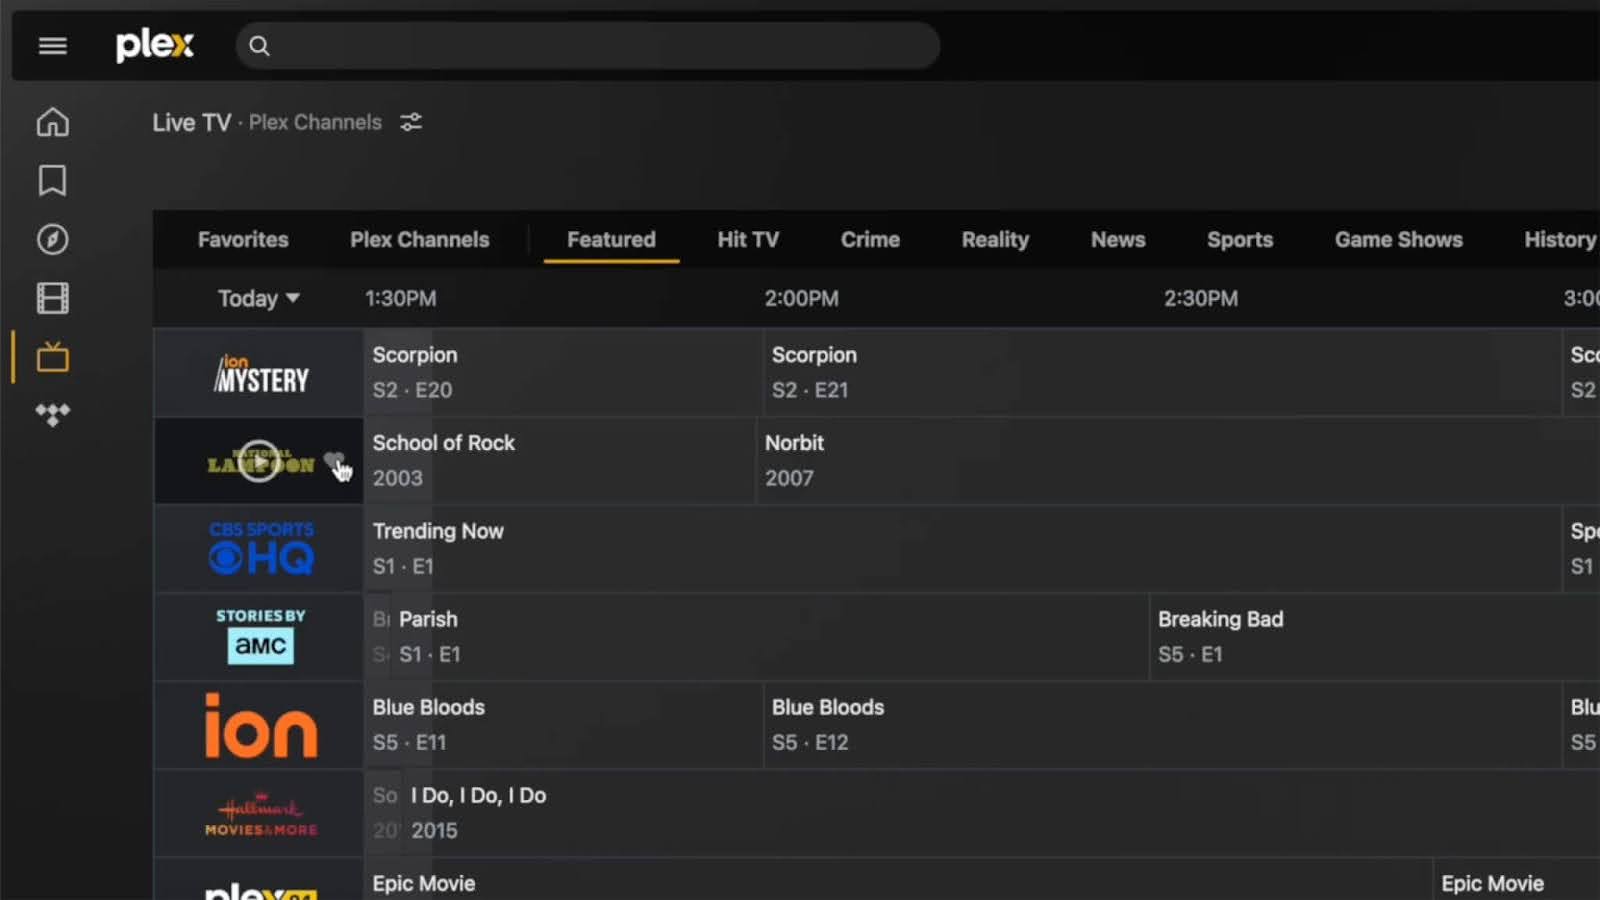Select the Reality tab

(995, 240)
